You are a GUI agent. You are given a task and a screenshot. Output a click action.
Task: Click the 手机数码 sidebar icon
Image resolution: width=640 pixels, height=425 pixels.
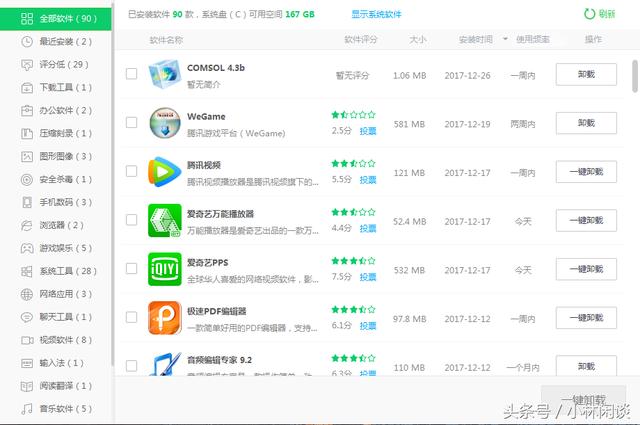(x=27, y=202)
